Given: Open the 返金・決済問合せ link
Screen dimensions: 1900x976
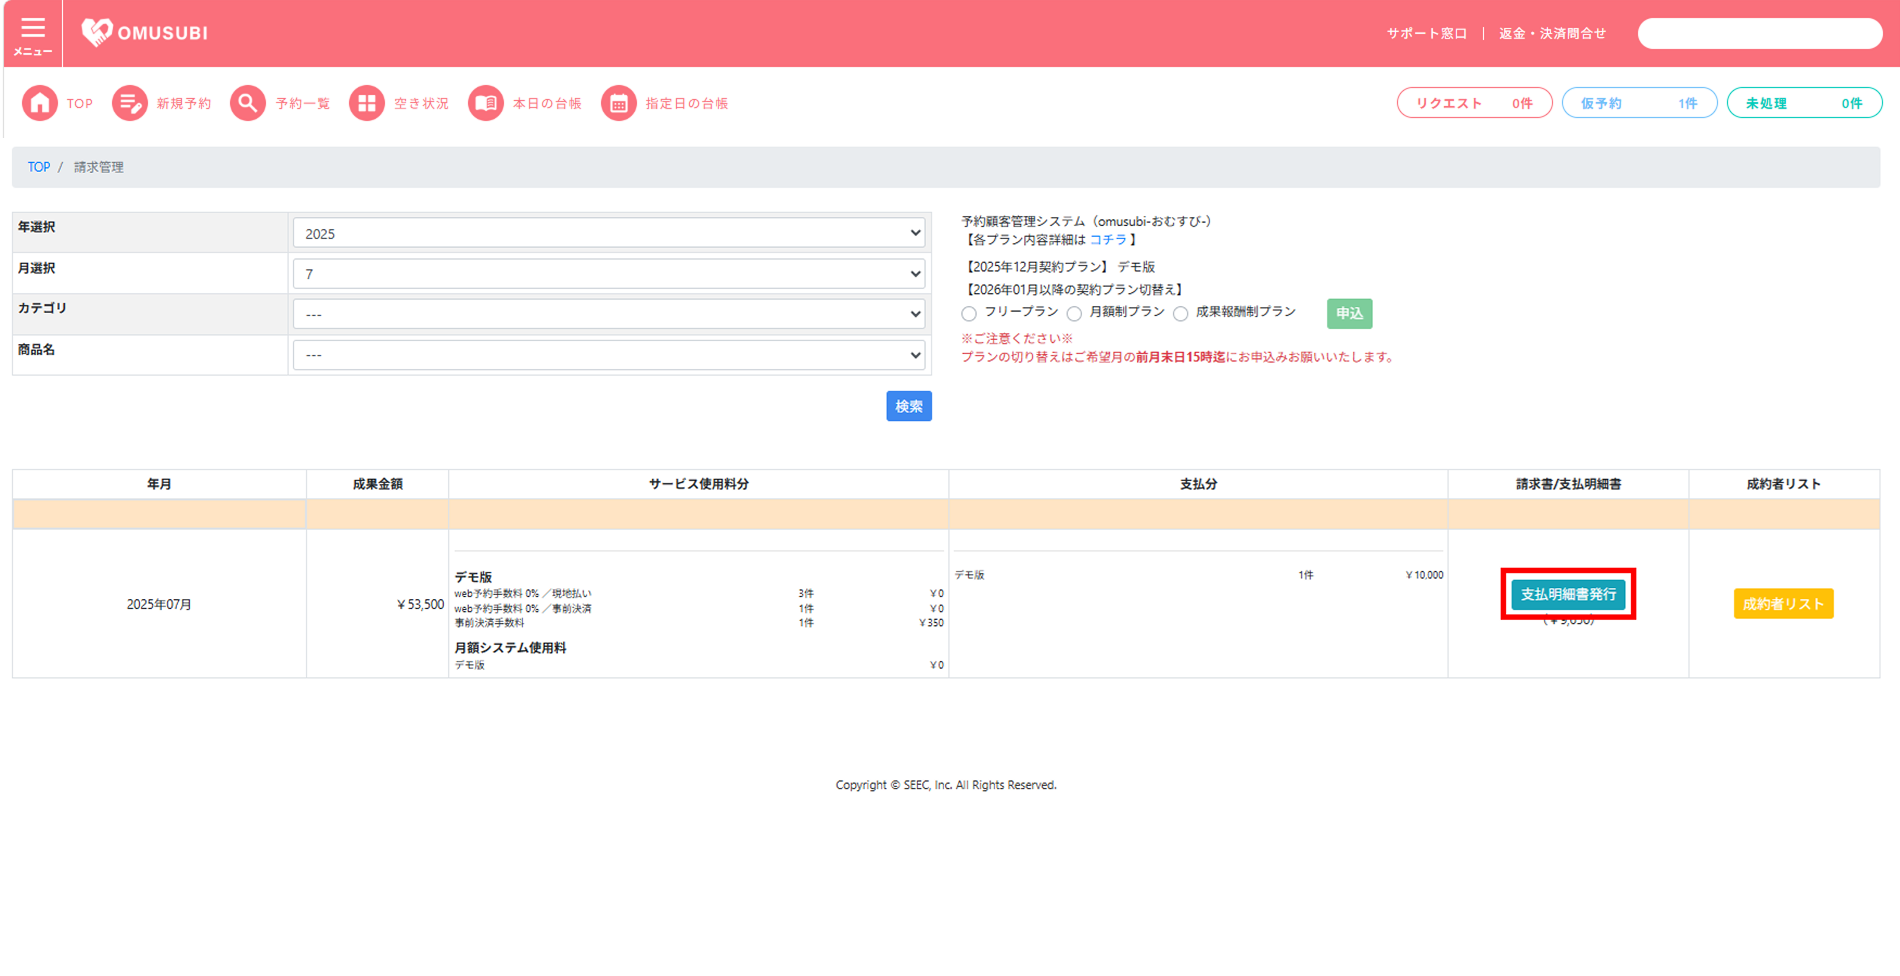Looking at the screenshot, I should pyautogui.click(x=1552, y=34).
